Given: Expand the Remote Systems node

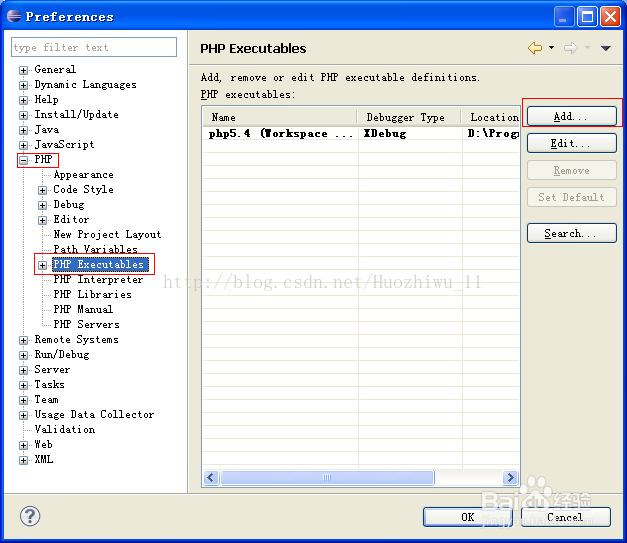Looking at the screenshot, I should (24, 340).
